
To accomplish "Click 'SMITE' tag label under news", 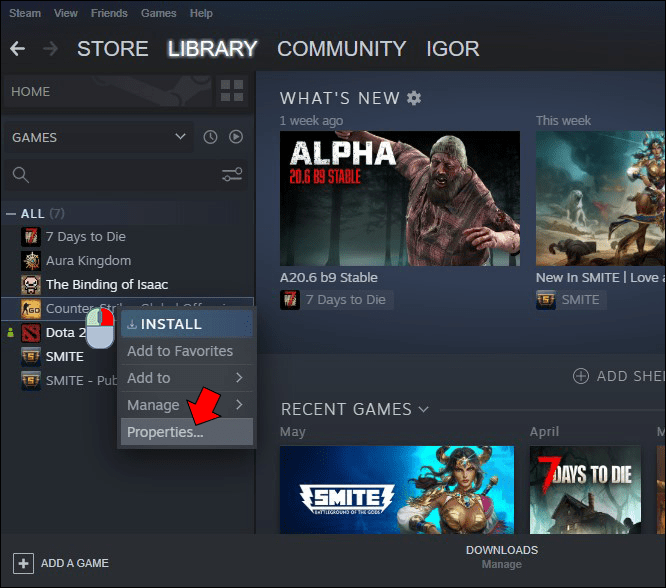I will (580, 300).
